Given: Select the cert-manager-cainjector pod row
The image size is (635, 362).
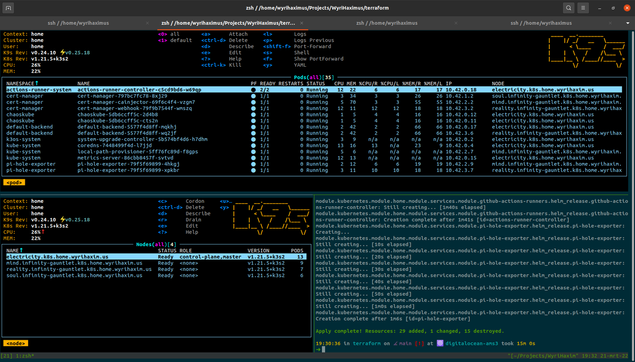Looking at the screenshot, I should coord(314,102).
